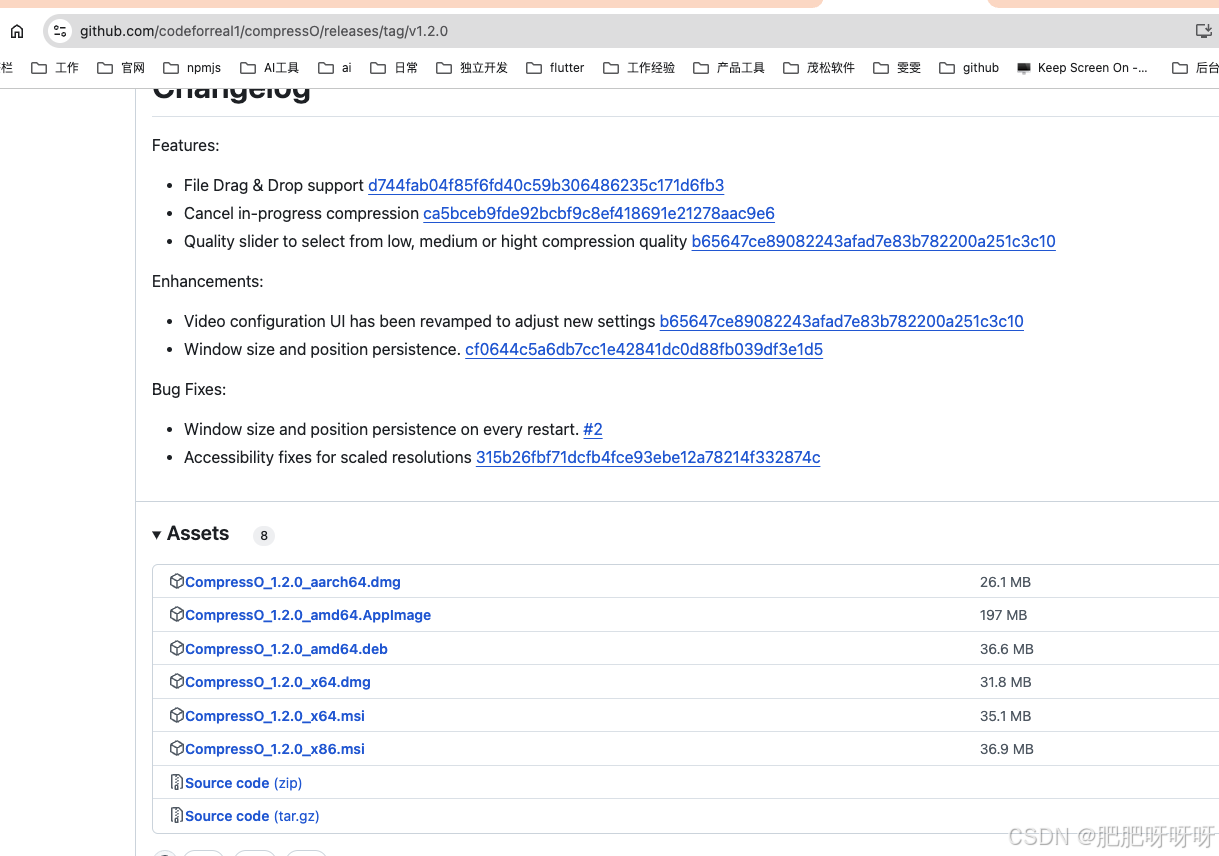Screen dimensions: 1219x856
Task: Open the 工作经验 bookmarks folder
Action: coord(639,68)
